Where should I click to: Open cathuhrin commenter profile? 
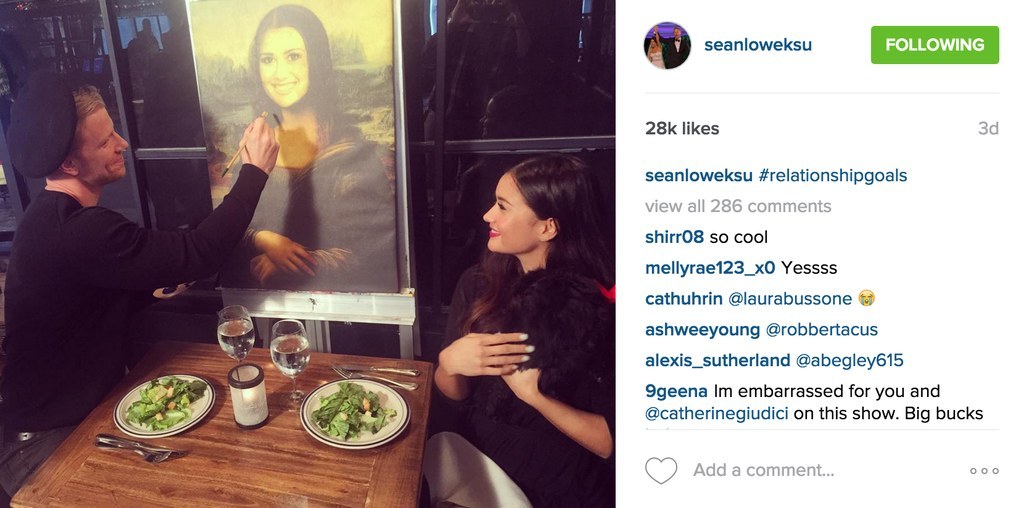pos(684,298)
